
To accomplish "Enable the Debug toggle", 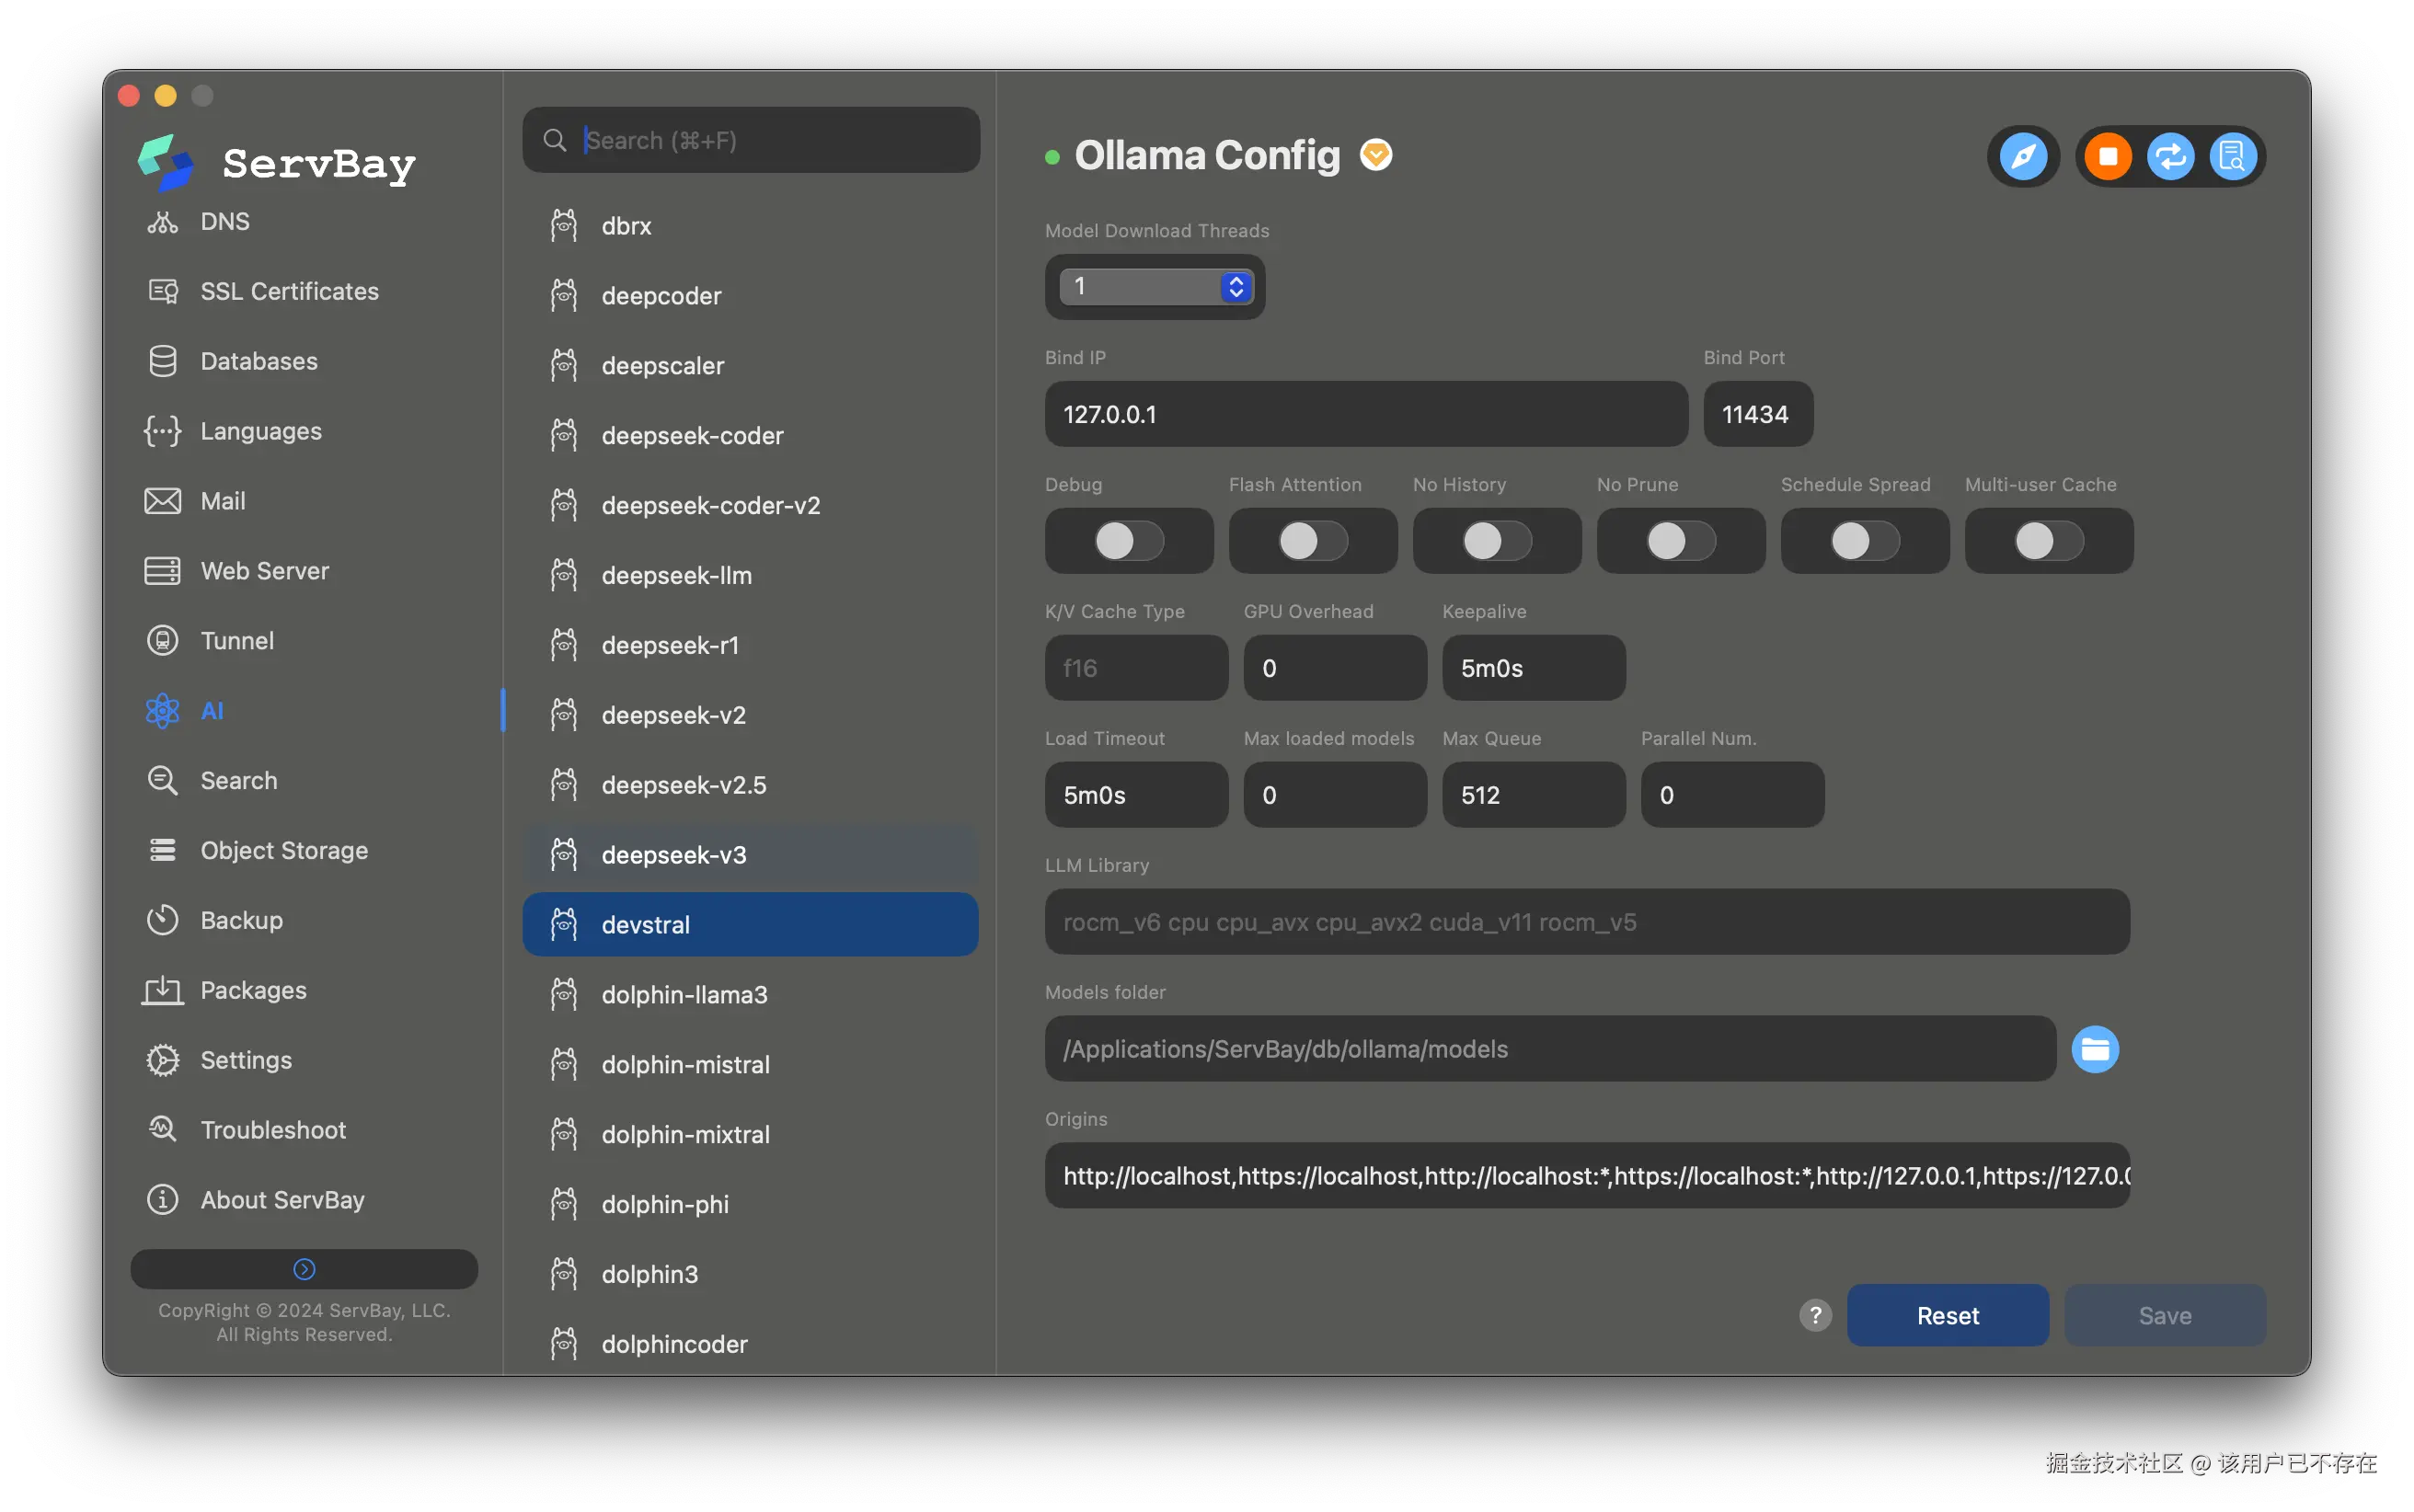I will [x=1128, y=541].
